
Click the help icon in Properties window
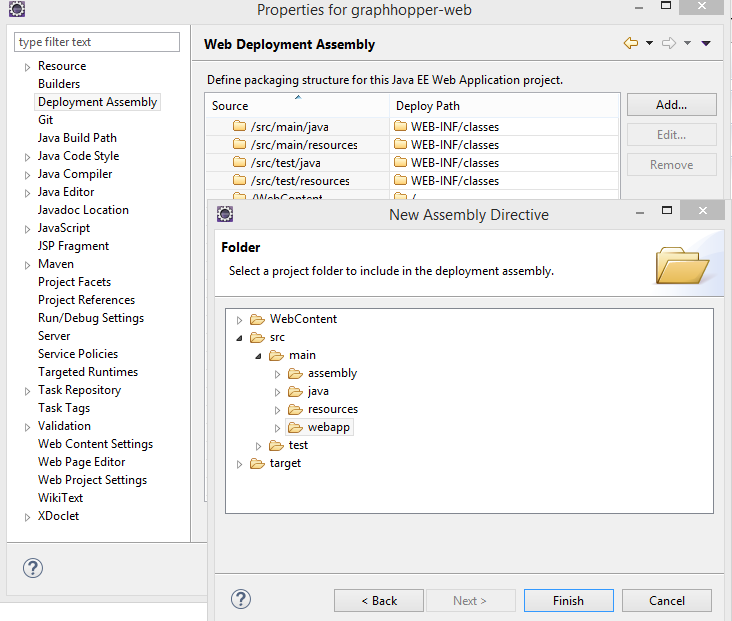point(33,568)
